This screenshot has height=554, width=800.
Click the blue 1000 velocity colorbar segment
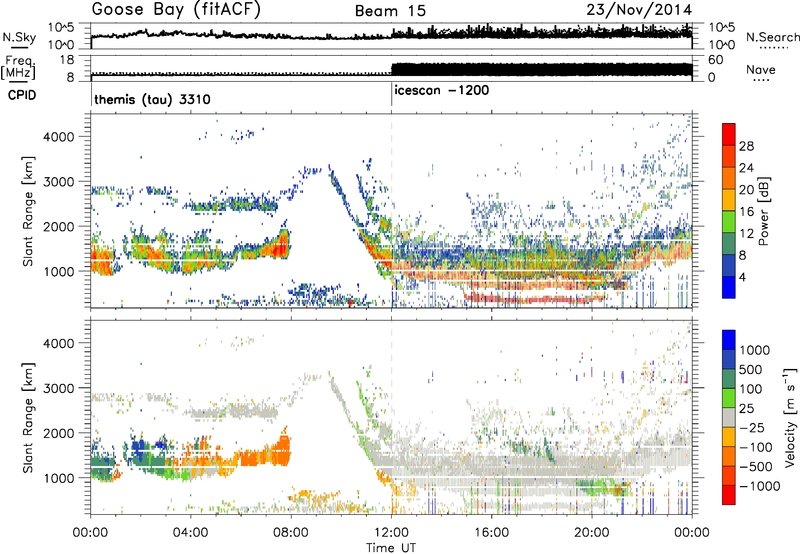tap(729, 340)
